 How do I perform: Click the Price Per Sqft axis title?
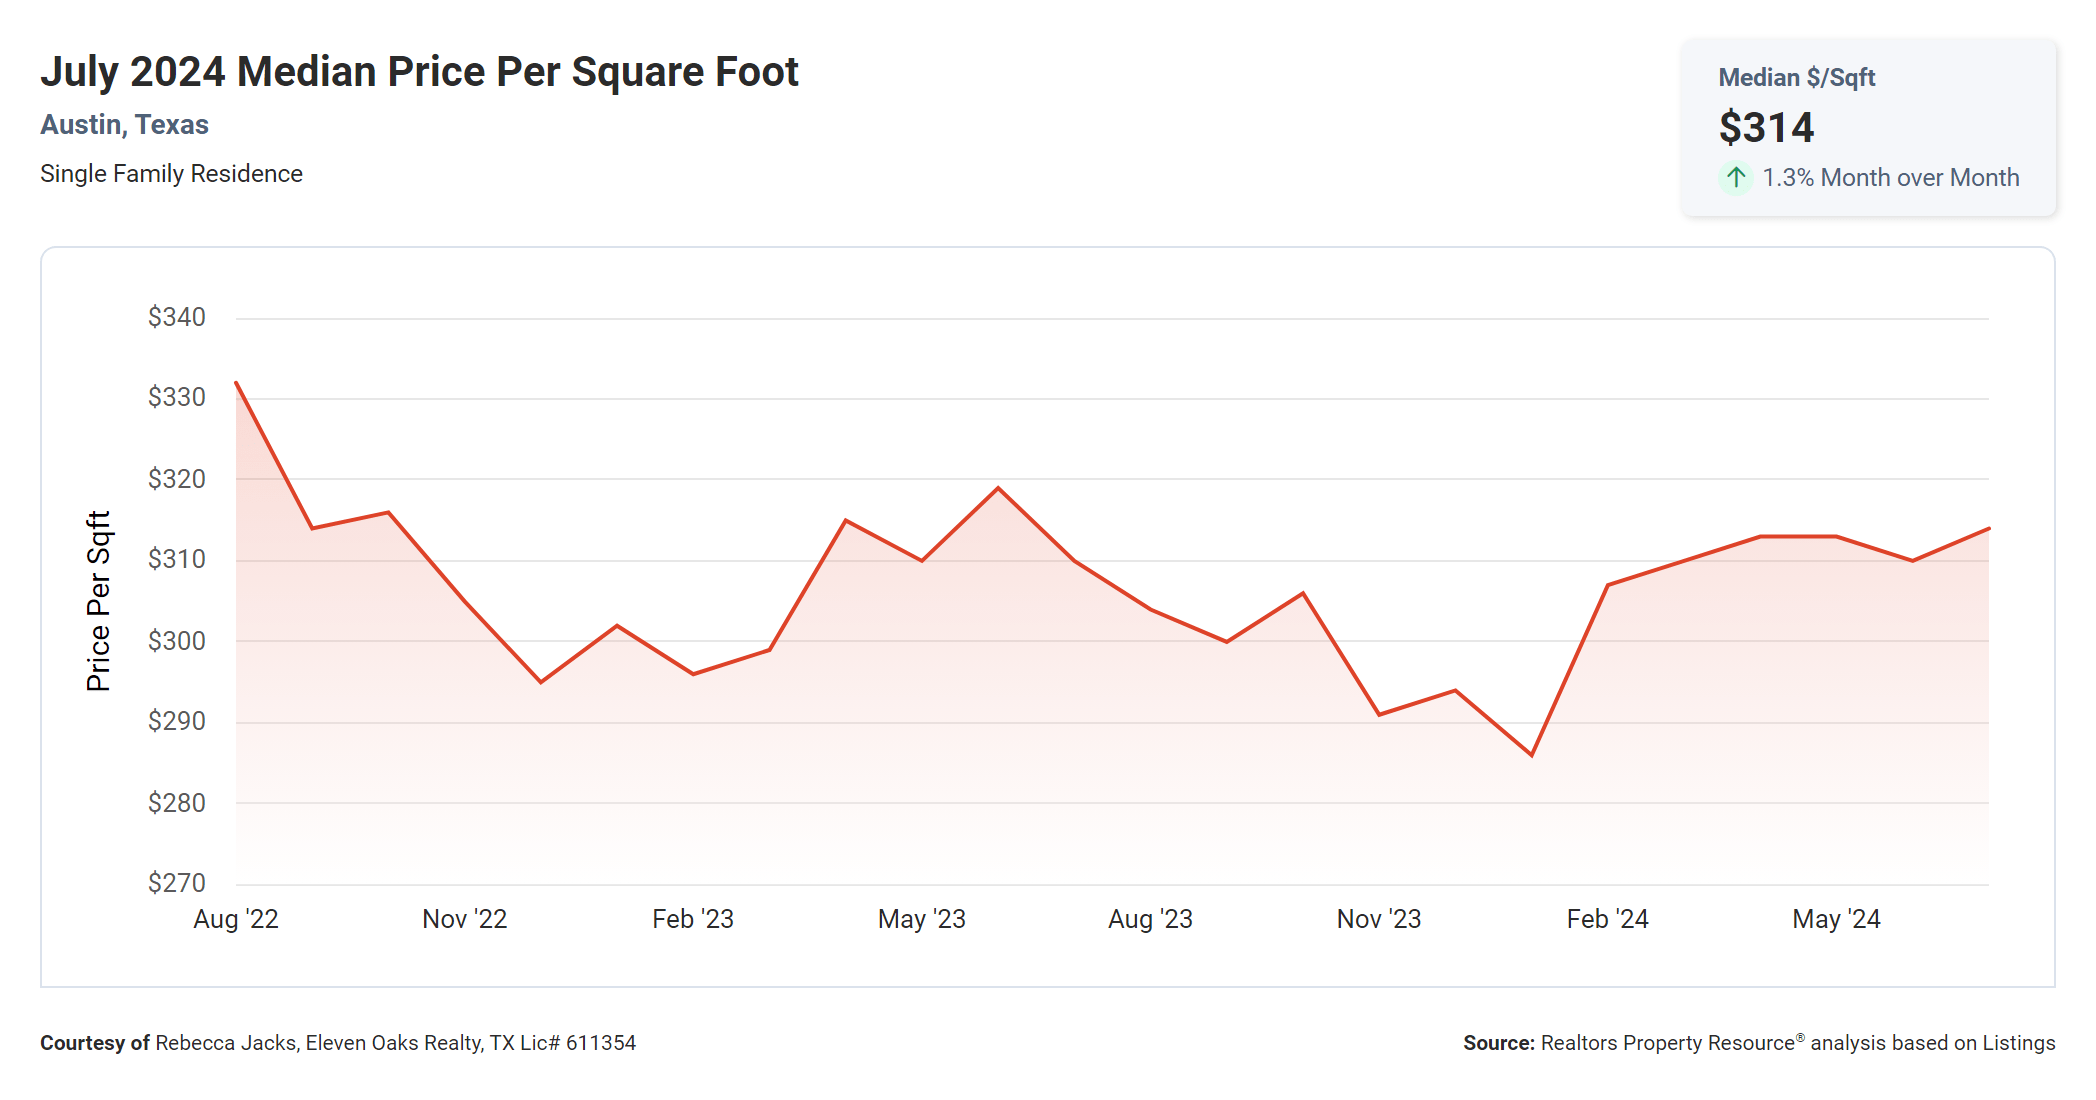point(98,600)
